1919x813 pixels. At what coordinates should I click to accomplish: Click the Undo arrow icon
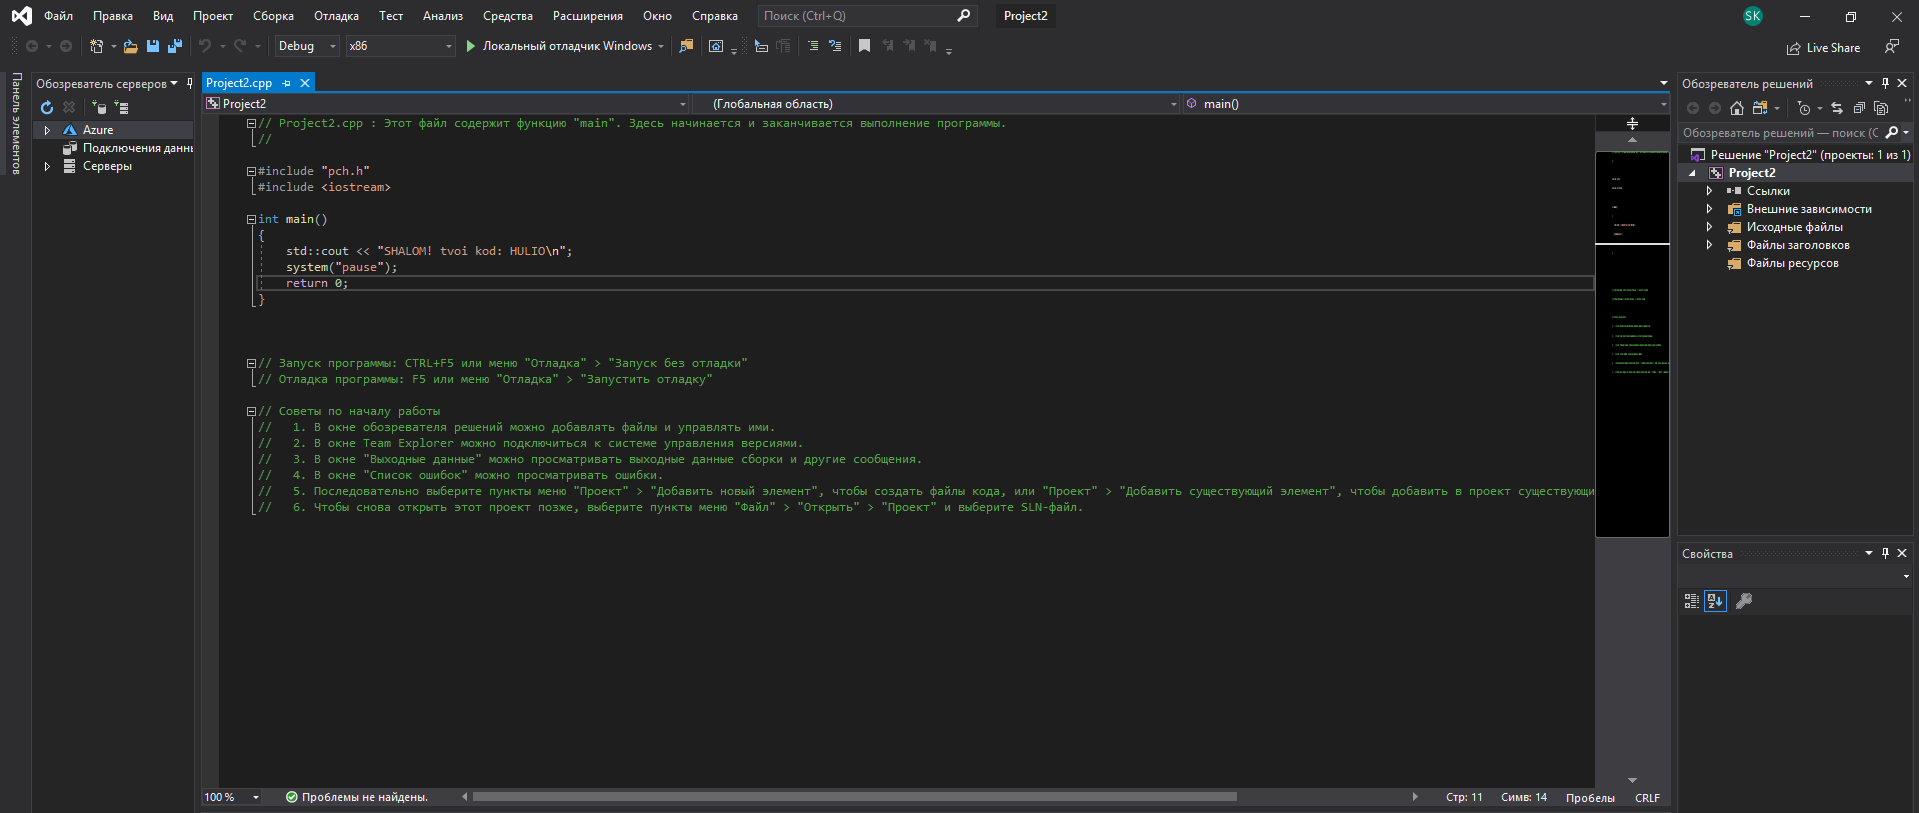tap(205, 46)
